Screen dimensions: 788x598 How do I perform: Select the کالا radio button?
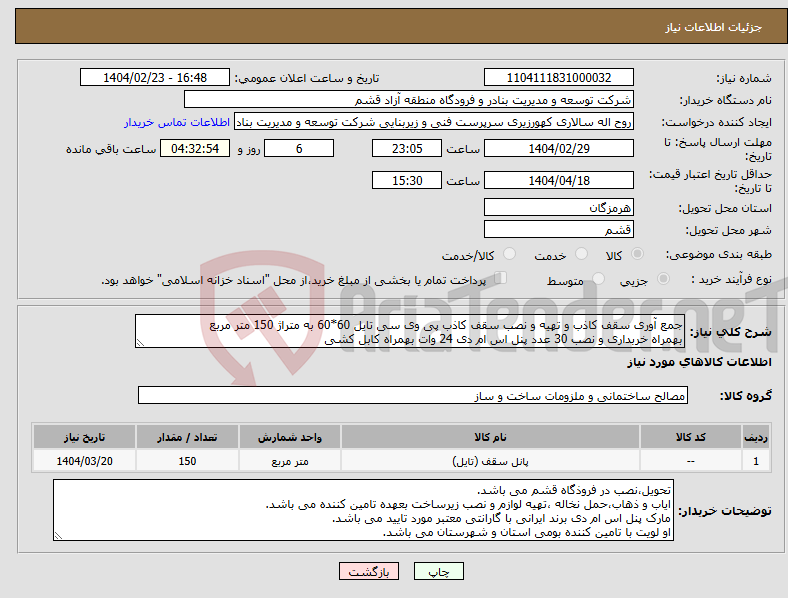click(x=637, y=254)
